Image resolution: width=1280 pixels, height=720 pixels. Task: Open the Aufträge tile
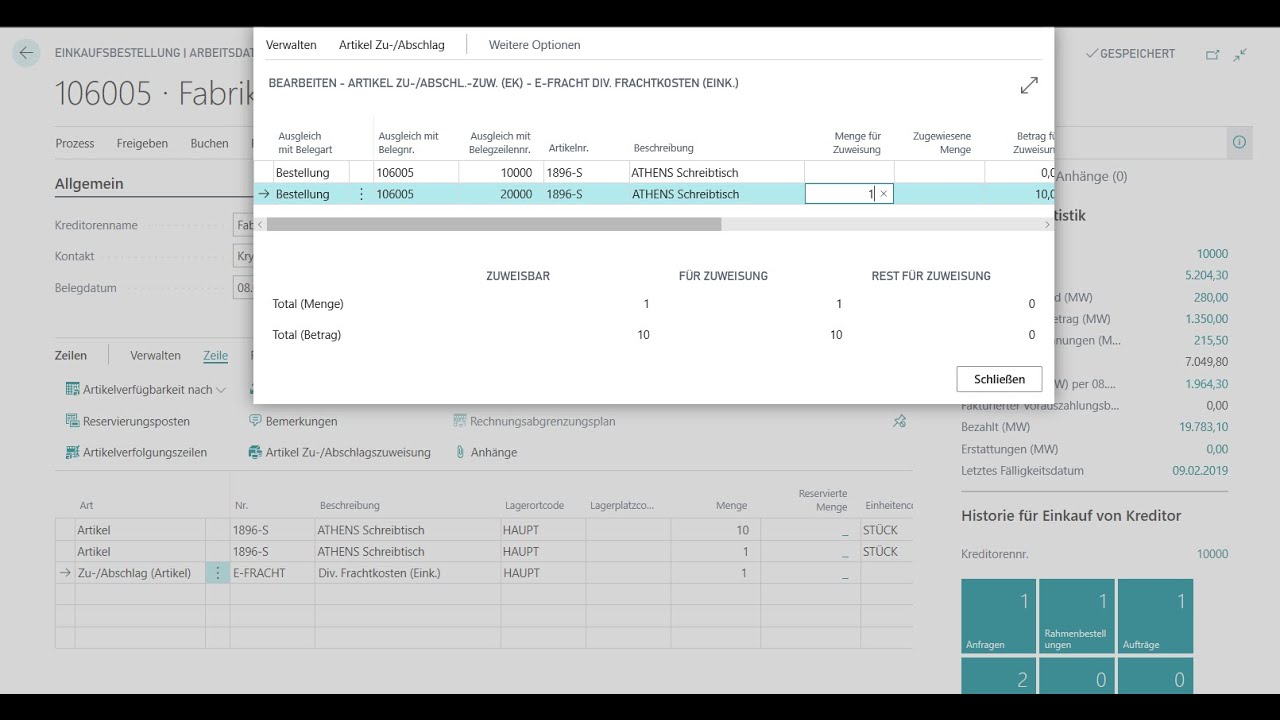click(x=1155, y=616)
